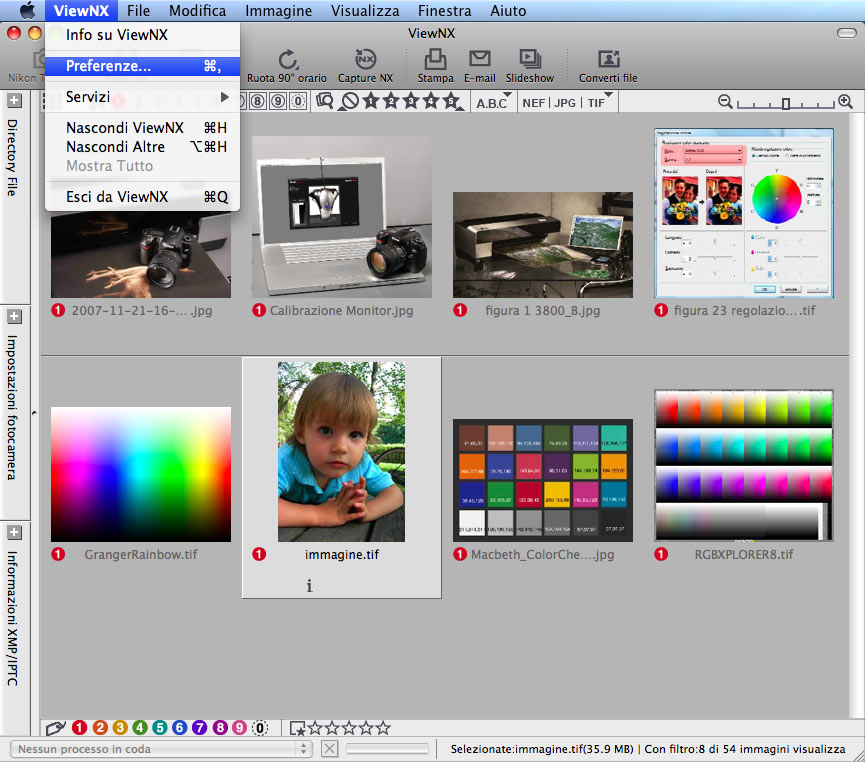The height and width of the screenshot is (762, 865).
Task: Click the info 'i' icon under immagine.tif
Action: (x=309, y=586)
